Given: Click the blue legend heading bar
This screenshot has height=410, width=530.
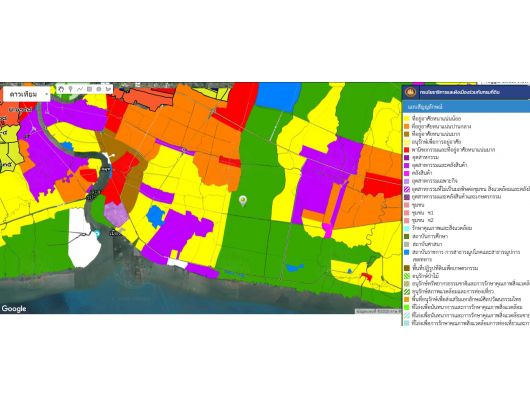Looking at the screenshot, I should coord(466,106).
